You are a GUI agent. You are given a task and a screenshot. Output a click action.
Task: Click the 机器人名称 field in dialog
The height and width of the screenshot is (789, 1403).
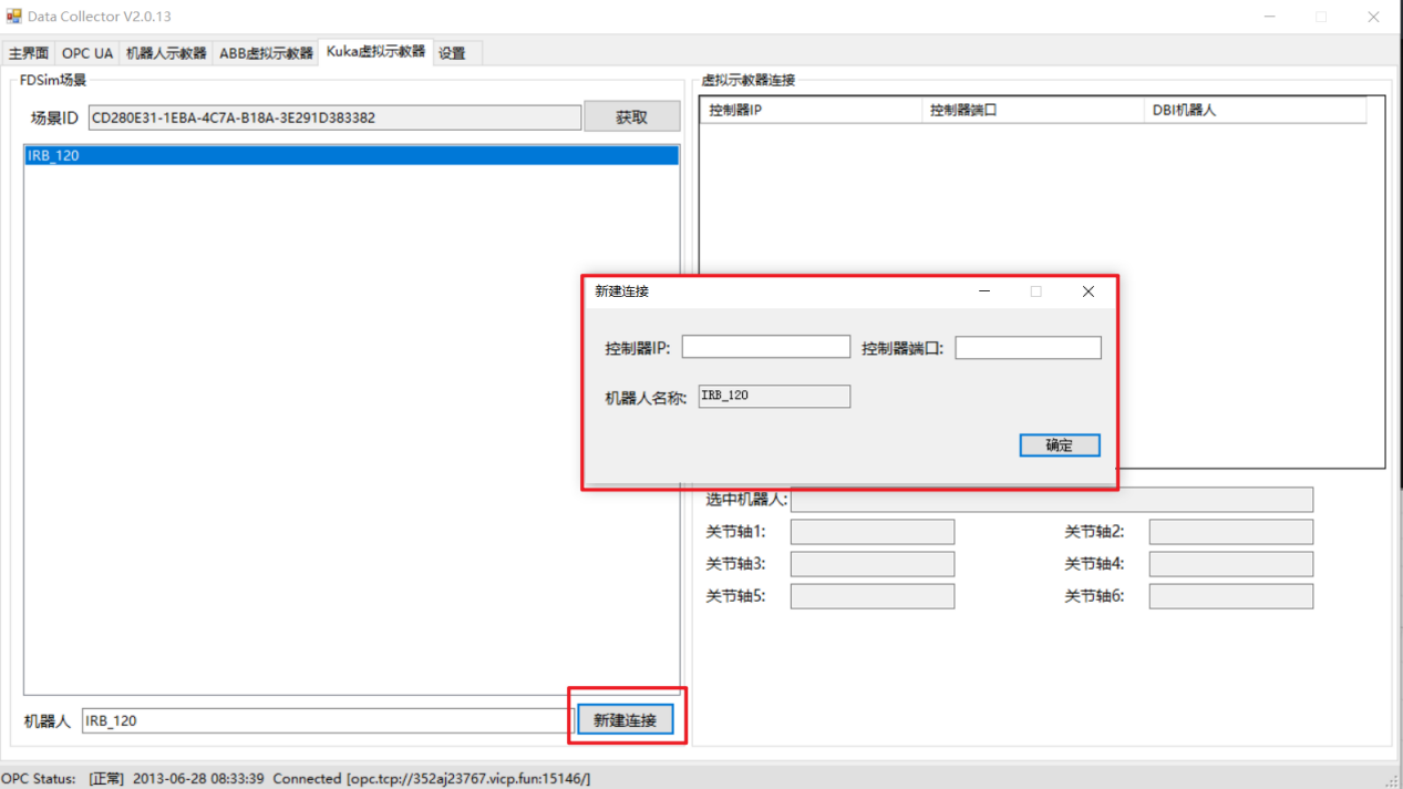click(x=774, y=396)
